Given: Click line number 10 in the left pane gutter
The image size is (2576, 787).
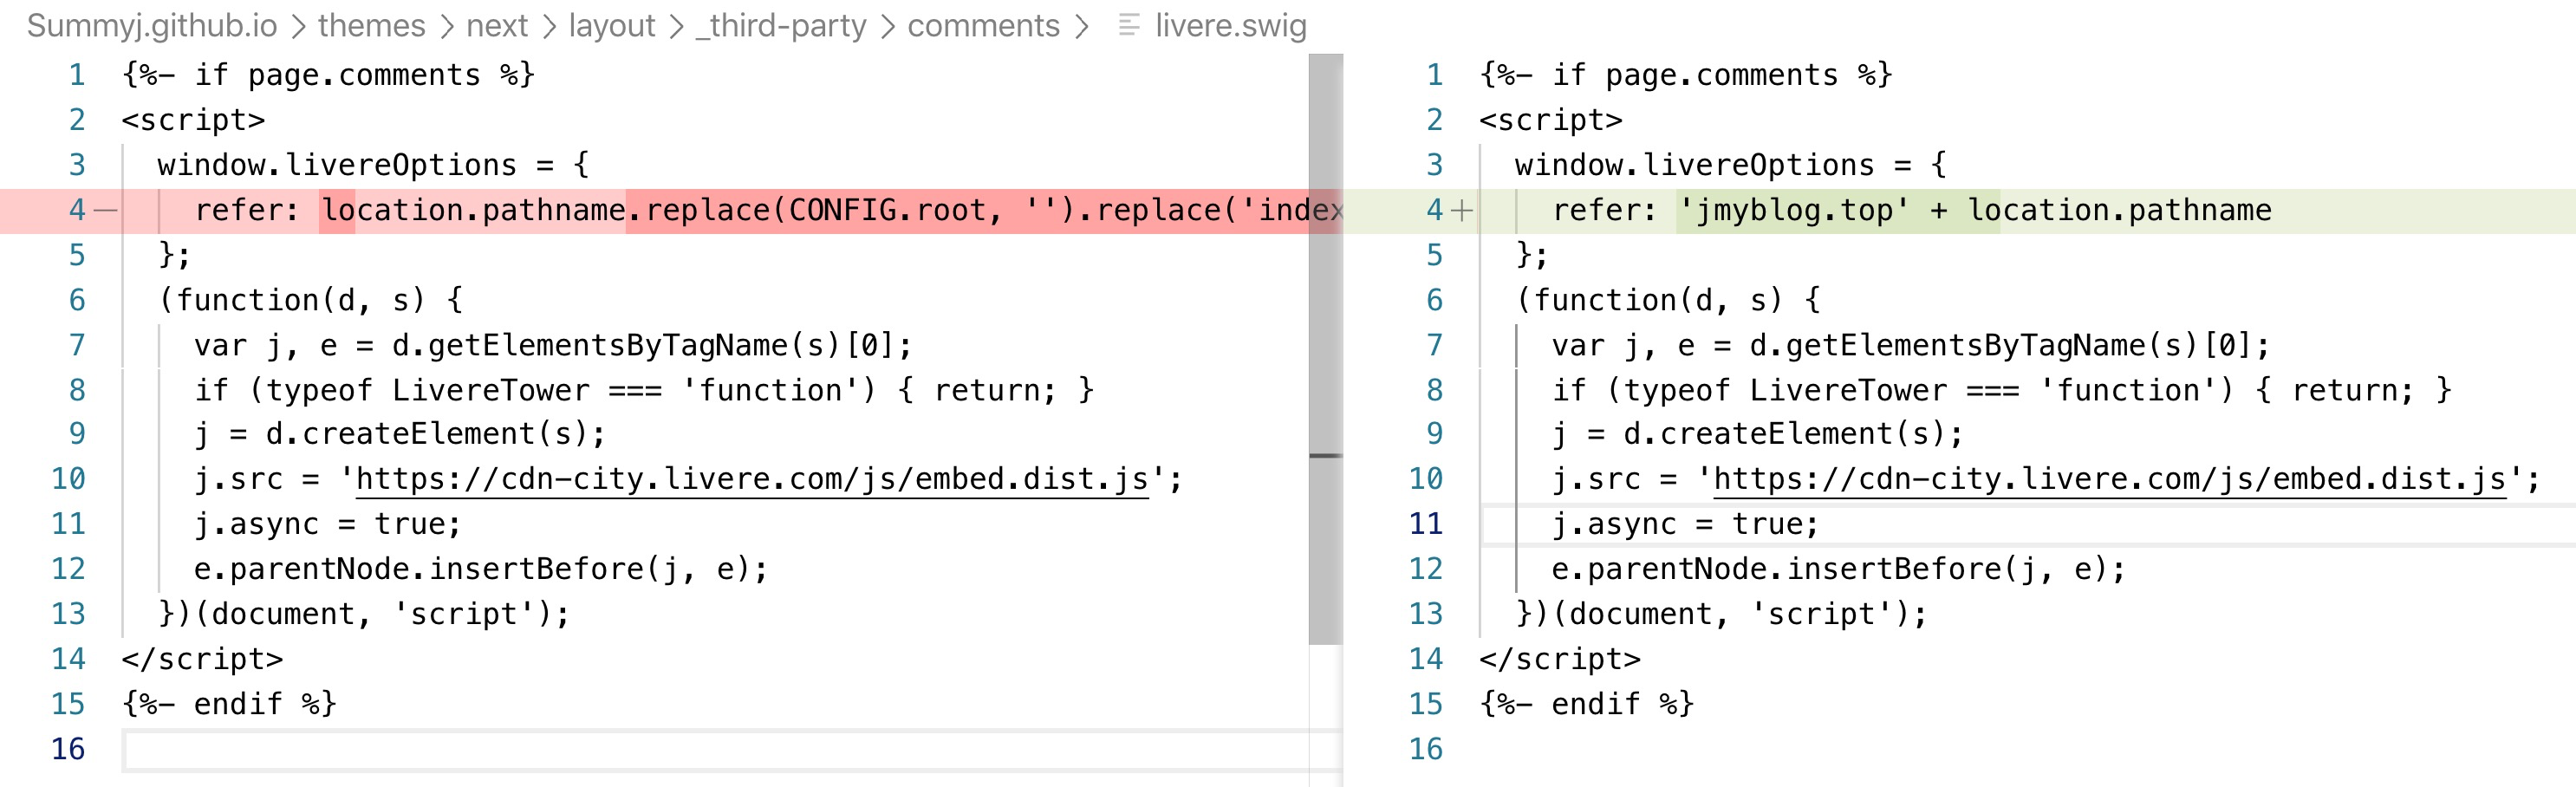Looking at the screenshot, I should coord(68,479).
